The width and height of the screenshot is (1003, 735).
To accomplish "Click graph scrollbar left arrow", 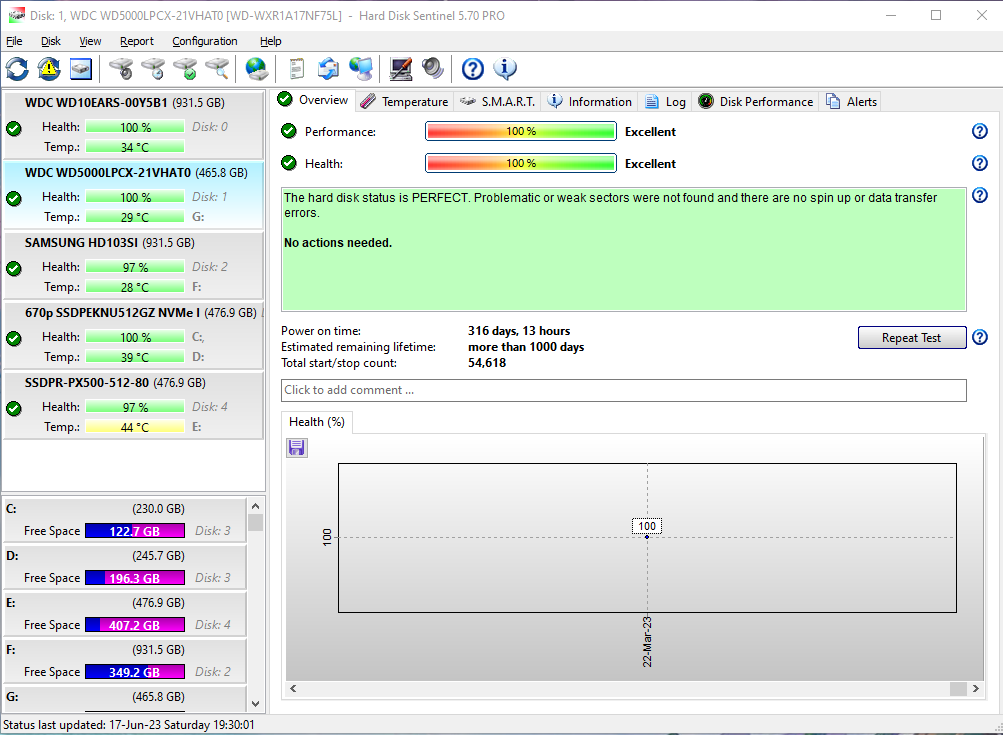I will tap(293, 688).
